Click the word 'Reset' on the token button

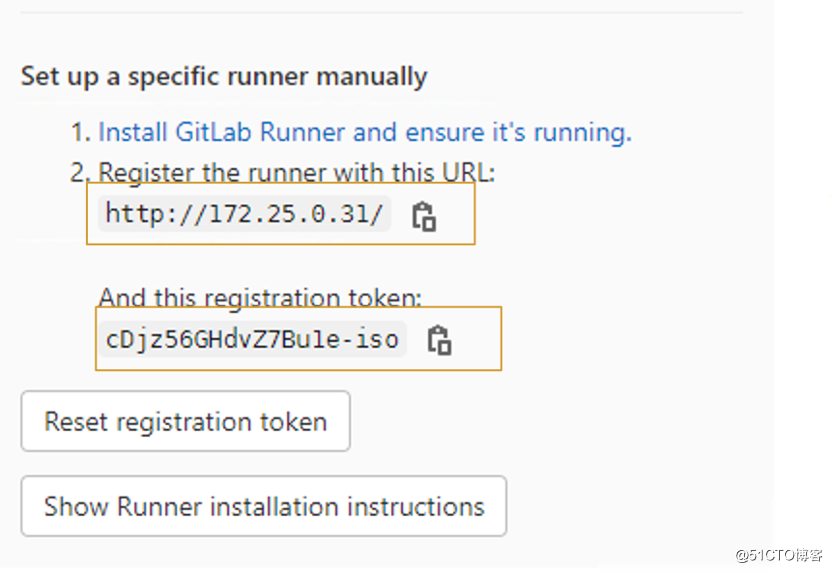click(x=76, y=422)
